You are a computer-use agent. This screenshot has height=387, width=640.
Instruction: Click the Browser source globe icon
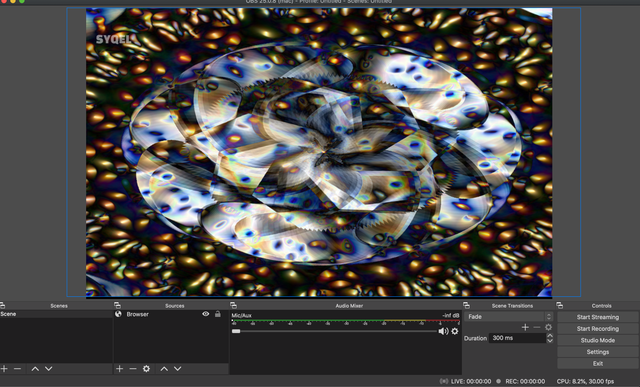(x=118, y=314)
